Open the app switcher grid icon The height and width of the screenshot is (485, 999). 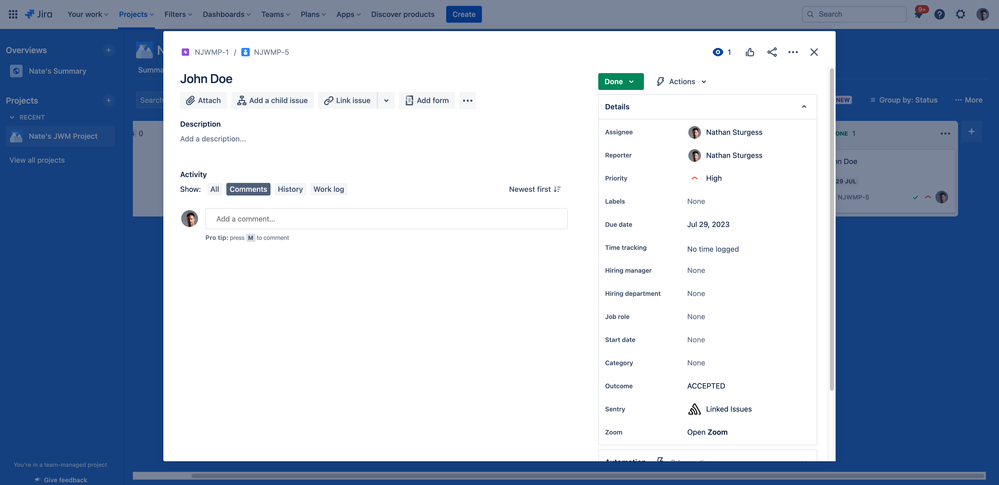13,14
